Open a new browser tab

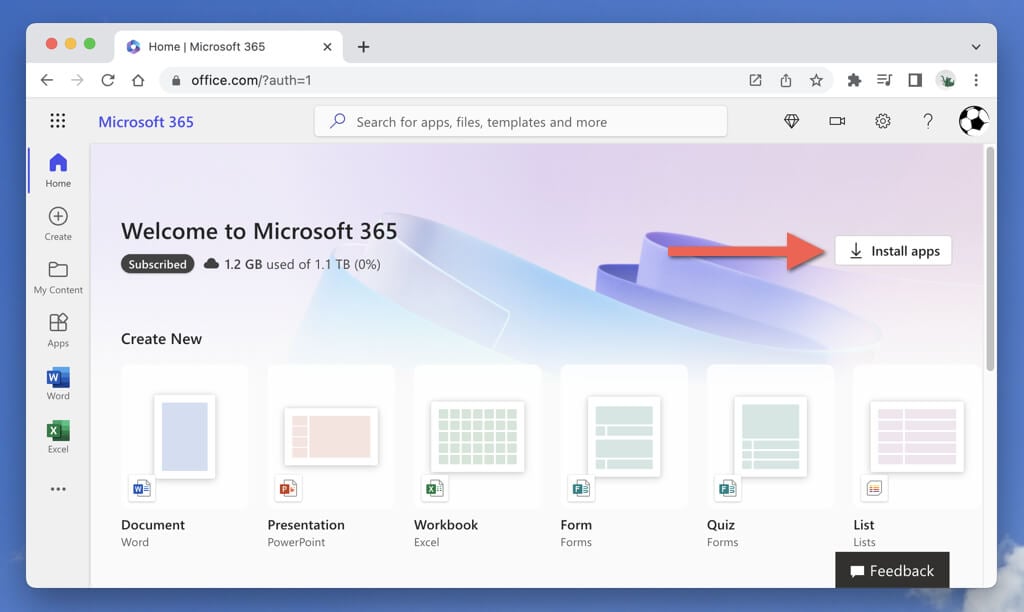363,47
